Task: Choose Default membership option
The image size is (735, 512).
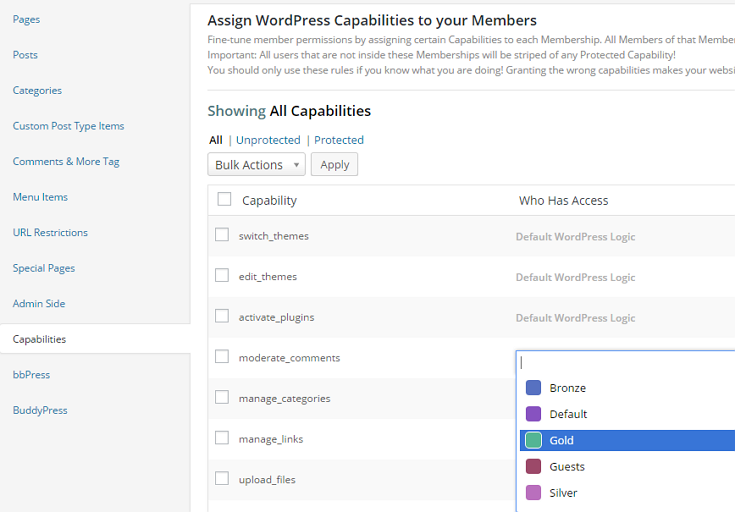Action: (628, 414)
